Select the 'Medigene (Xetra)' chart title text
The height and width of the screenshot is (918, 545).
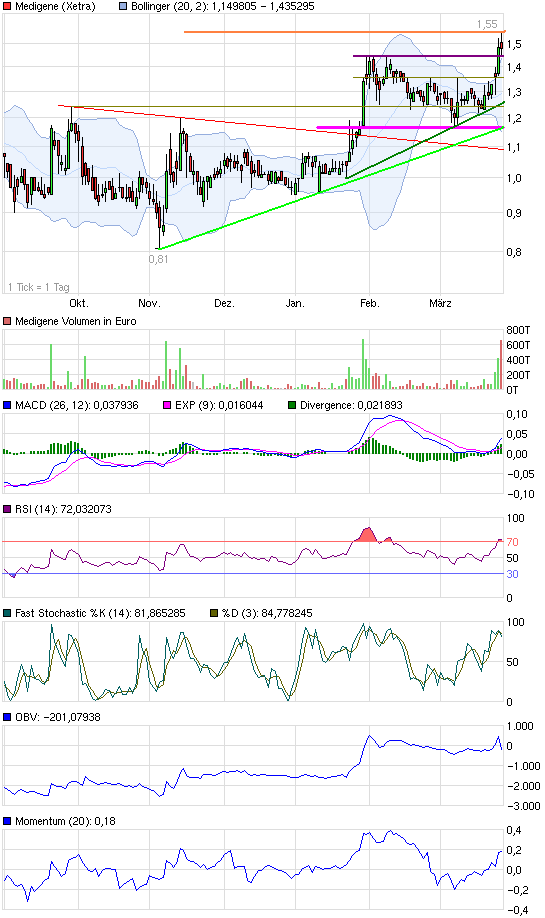click(55, 6)
